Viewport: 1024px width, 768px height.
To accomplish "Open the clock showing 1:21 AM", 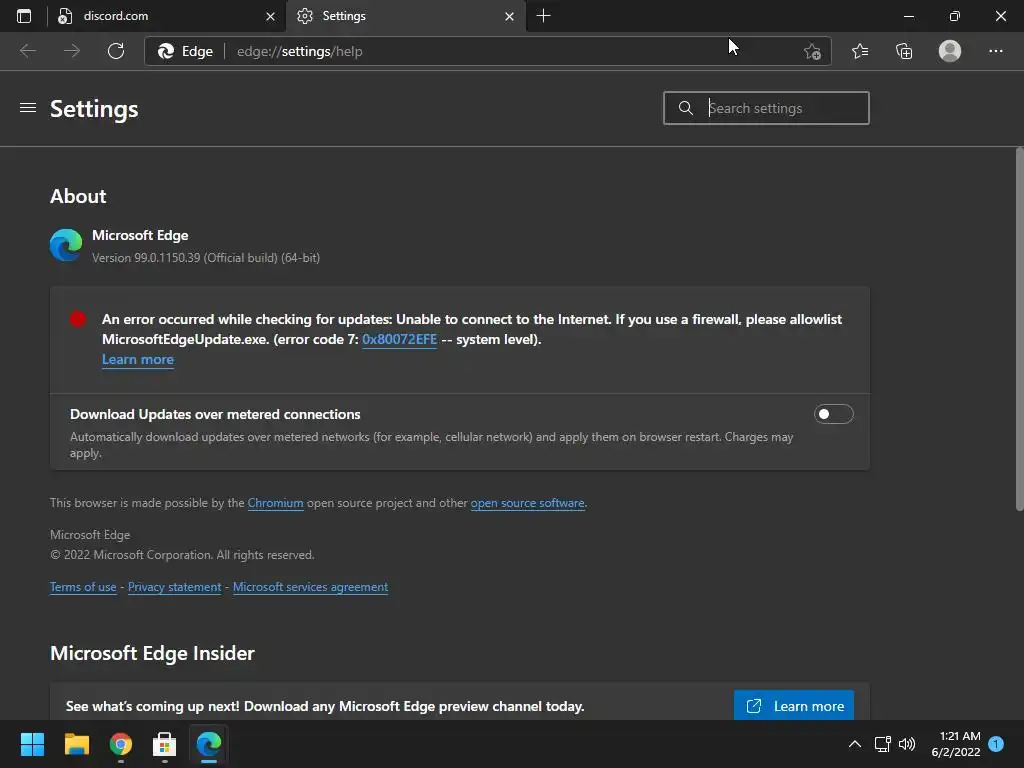I will click(x=956, y=744).
